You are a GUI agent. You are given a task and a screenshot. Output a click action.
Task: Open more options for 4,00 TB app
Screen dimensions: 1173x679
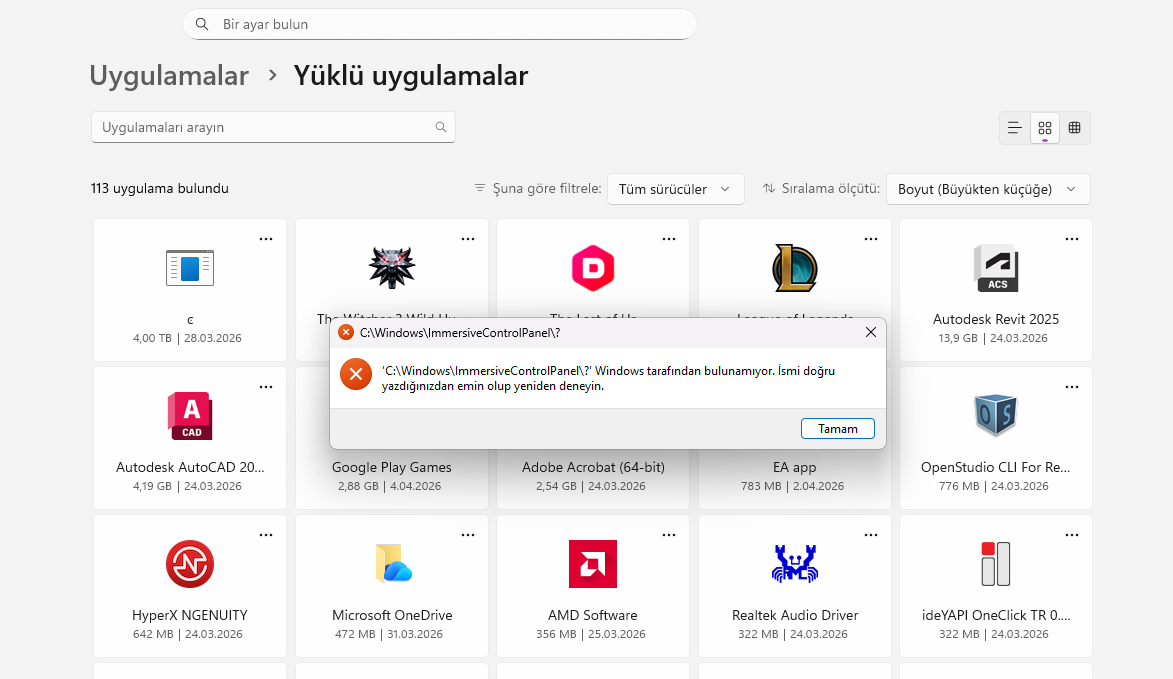point(266,239)
